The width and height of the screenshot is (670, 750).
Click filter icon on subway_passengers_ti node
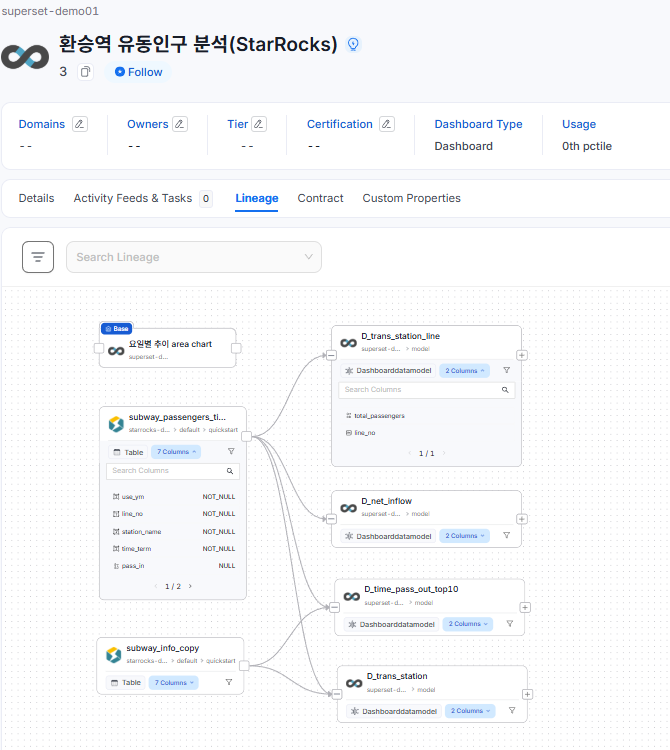point(231,451)
